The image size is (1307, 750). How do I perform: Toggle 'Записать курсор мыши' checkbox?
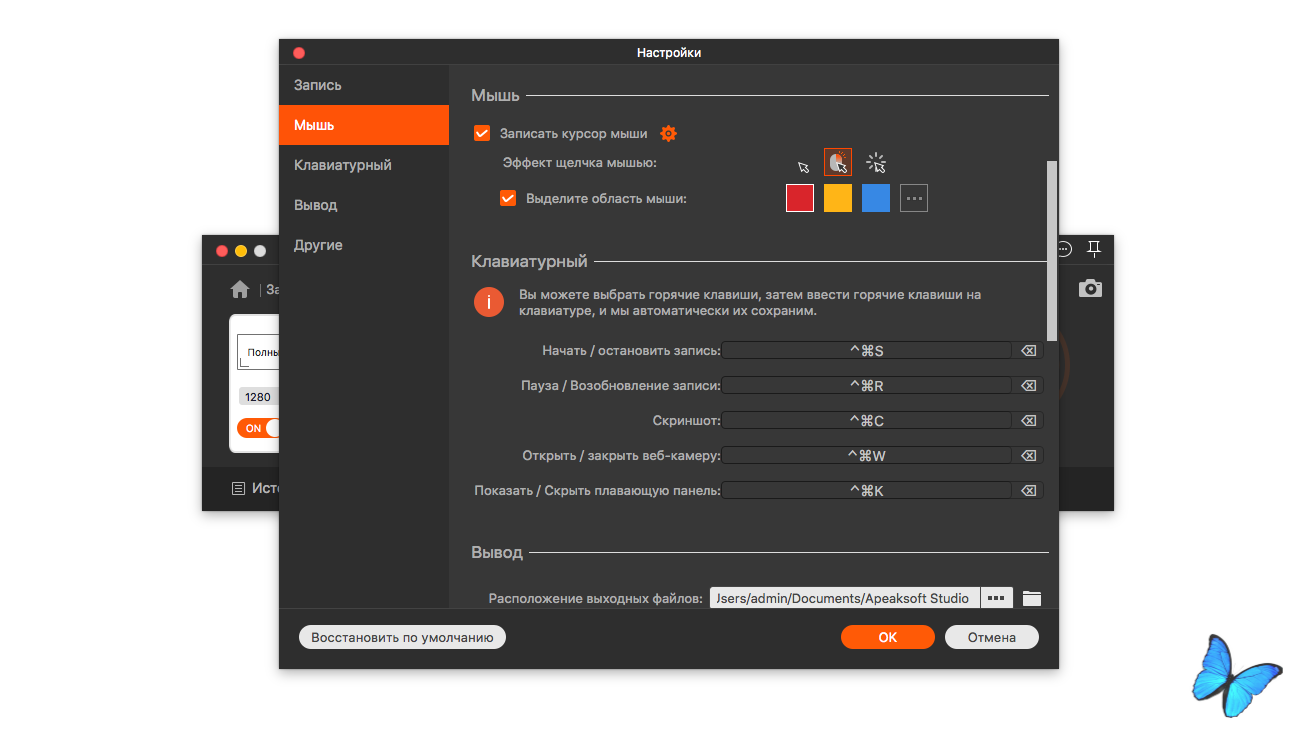tap(482, 133)
